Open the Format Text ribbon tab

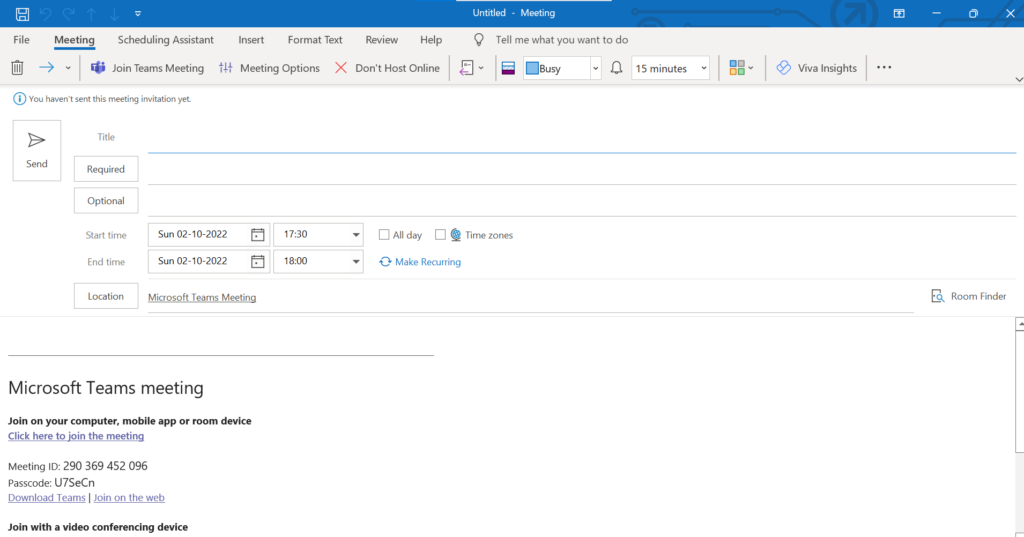tap(315, 40)
